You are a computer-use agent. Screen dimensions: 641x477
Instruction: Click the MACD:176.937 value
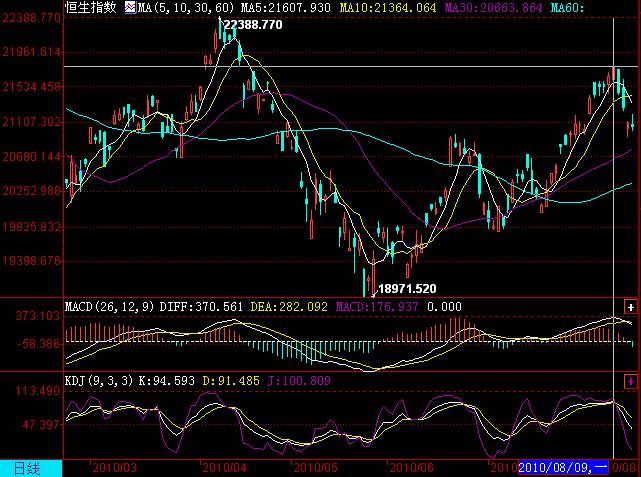pyautogui.click(x=377, y=307)
